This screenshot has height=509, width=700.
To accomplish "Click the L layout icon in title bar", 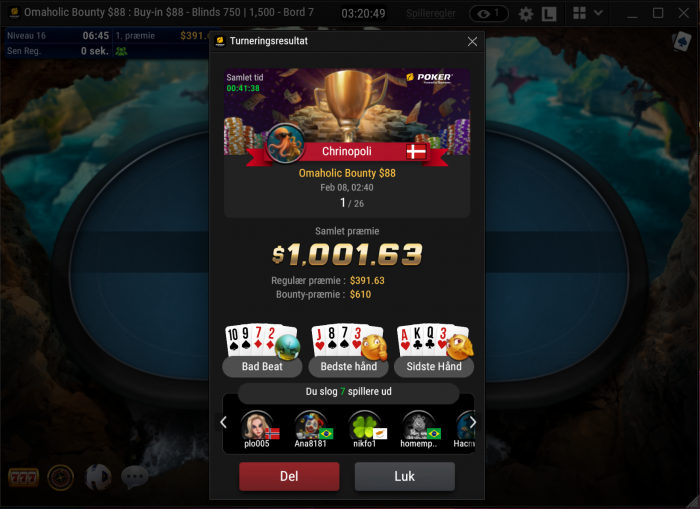I will (x=549, y=14).
